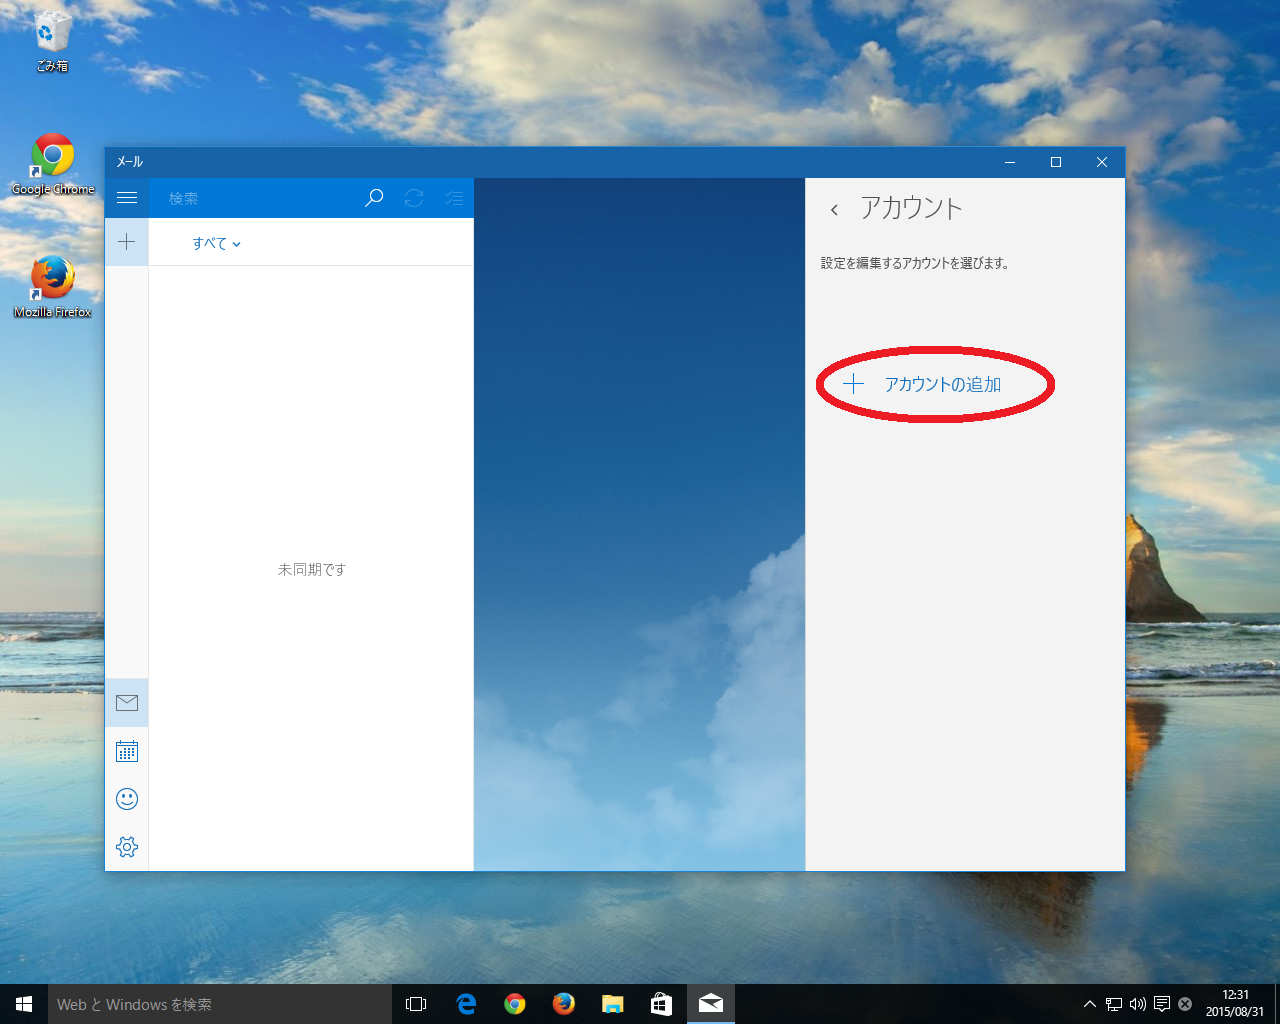The height and width of the screenshot is (1024, 1280).
Task: Sync mail with the refresh icon
Action: pos(414,198)
